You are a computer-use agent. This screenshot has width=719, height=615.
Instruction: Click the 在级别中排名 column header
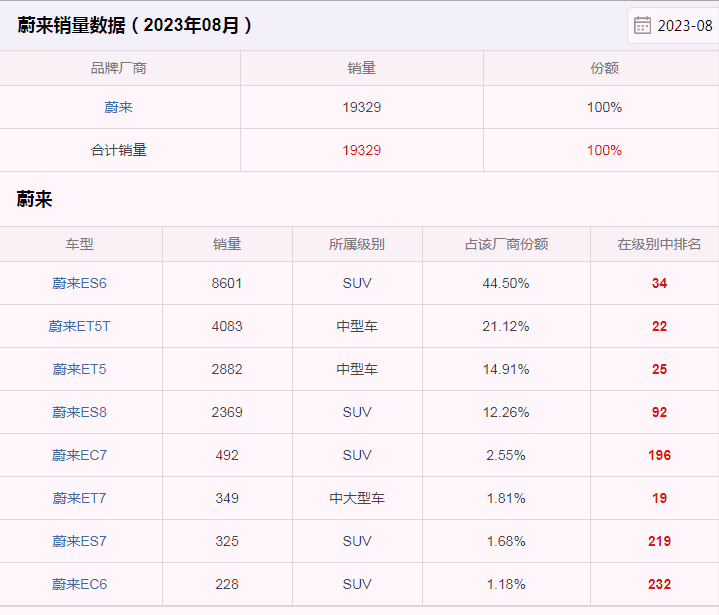pos(659,244)
